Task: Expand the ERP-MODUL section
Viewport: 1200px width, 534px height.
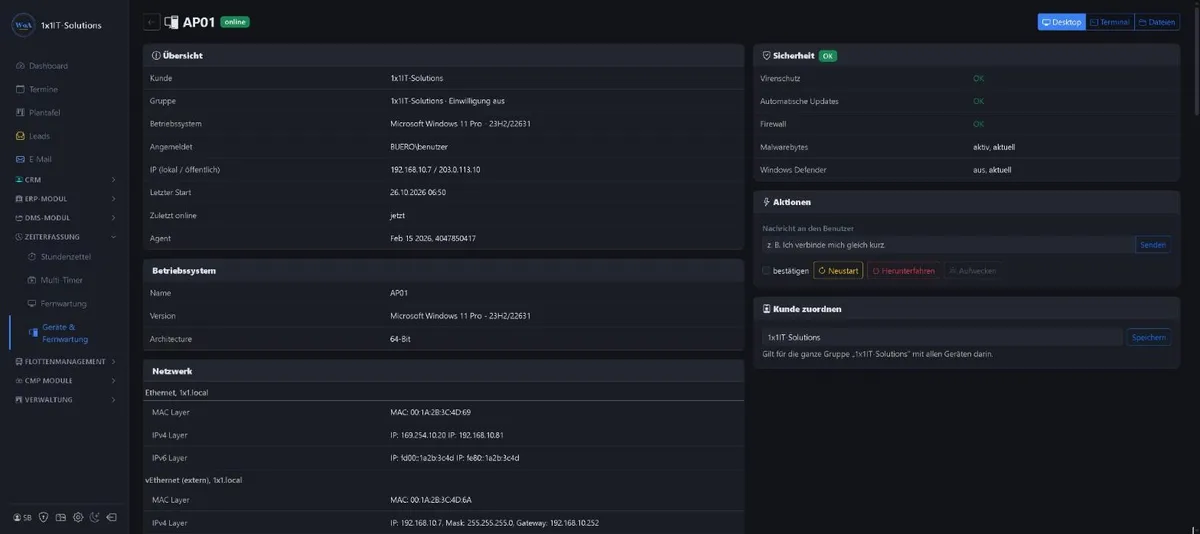Action: coord(65,199)
